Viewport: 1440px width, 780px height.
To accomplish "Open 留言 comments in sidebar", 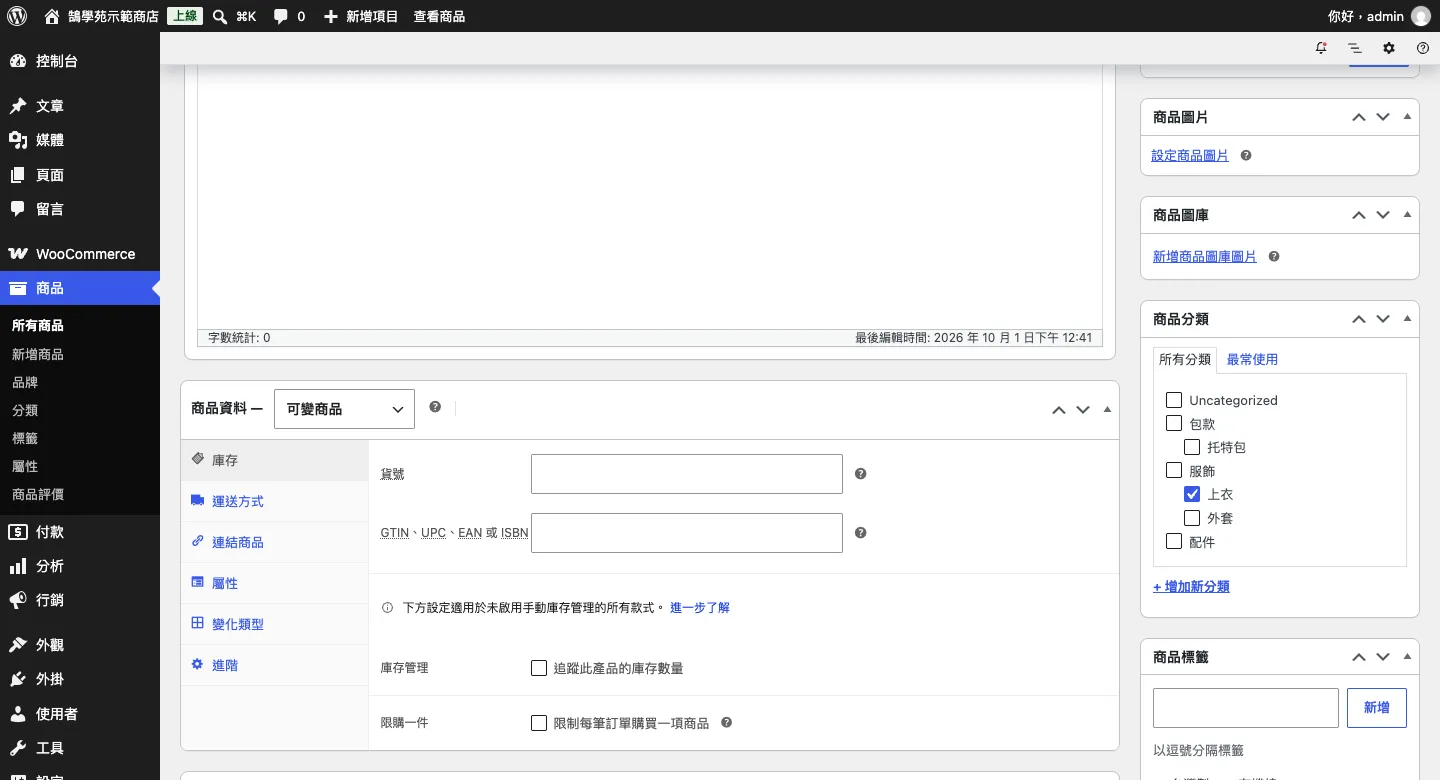I will click(x=80, y=209).
